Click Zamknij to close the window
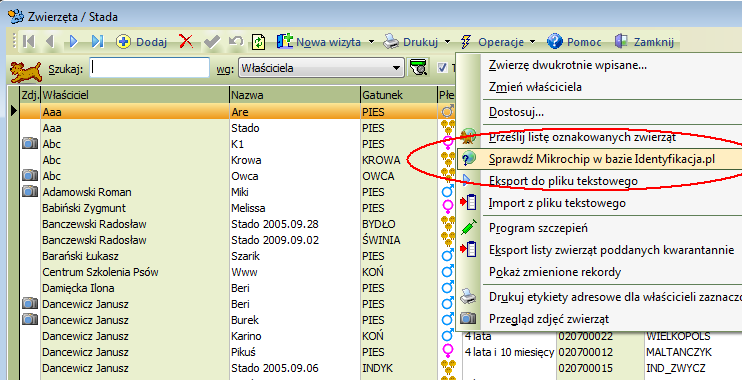Screen dimensions: 742x380 pyautogui.click(x=644, y=42)
